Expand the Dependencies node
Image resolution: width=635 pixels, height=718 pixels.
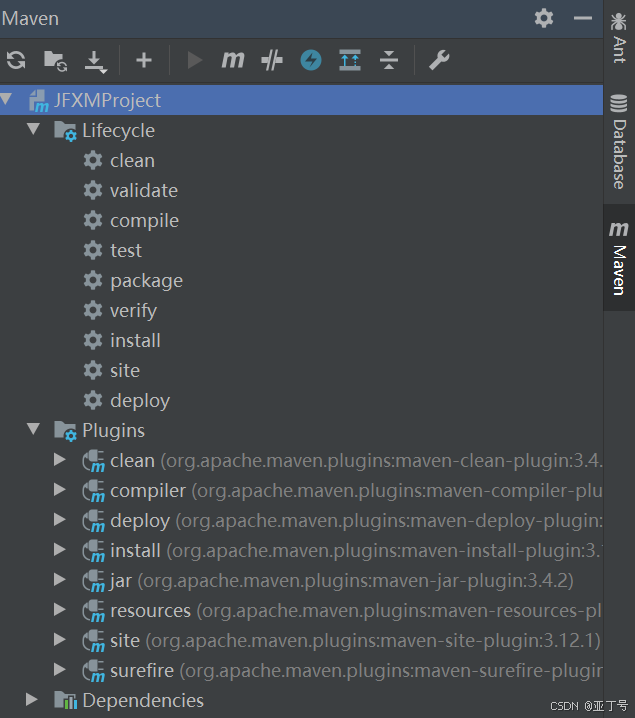pos(32,699)
